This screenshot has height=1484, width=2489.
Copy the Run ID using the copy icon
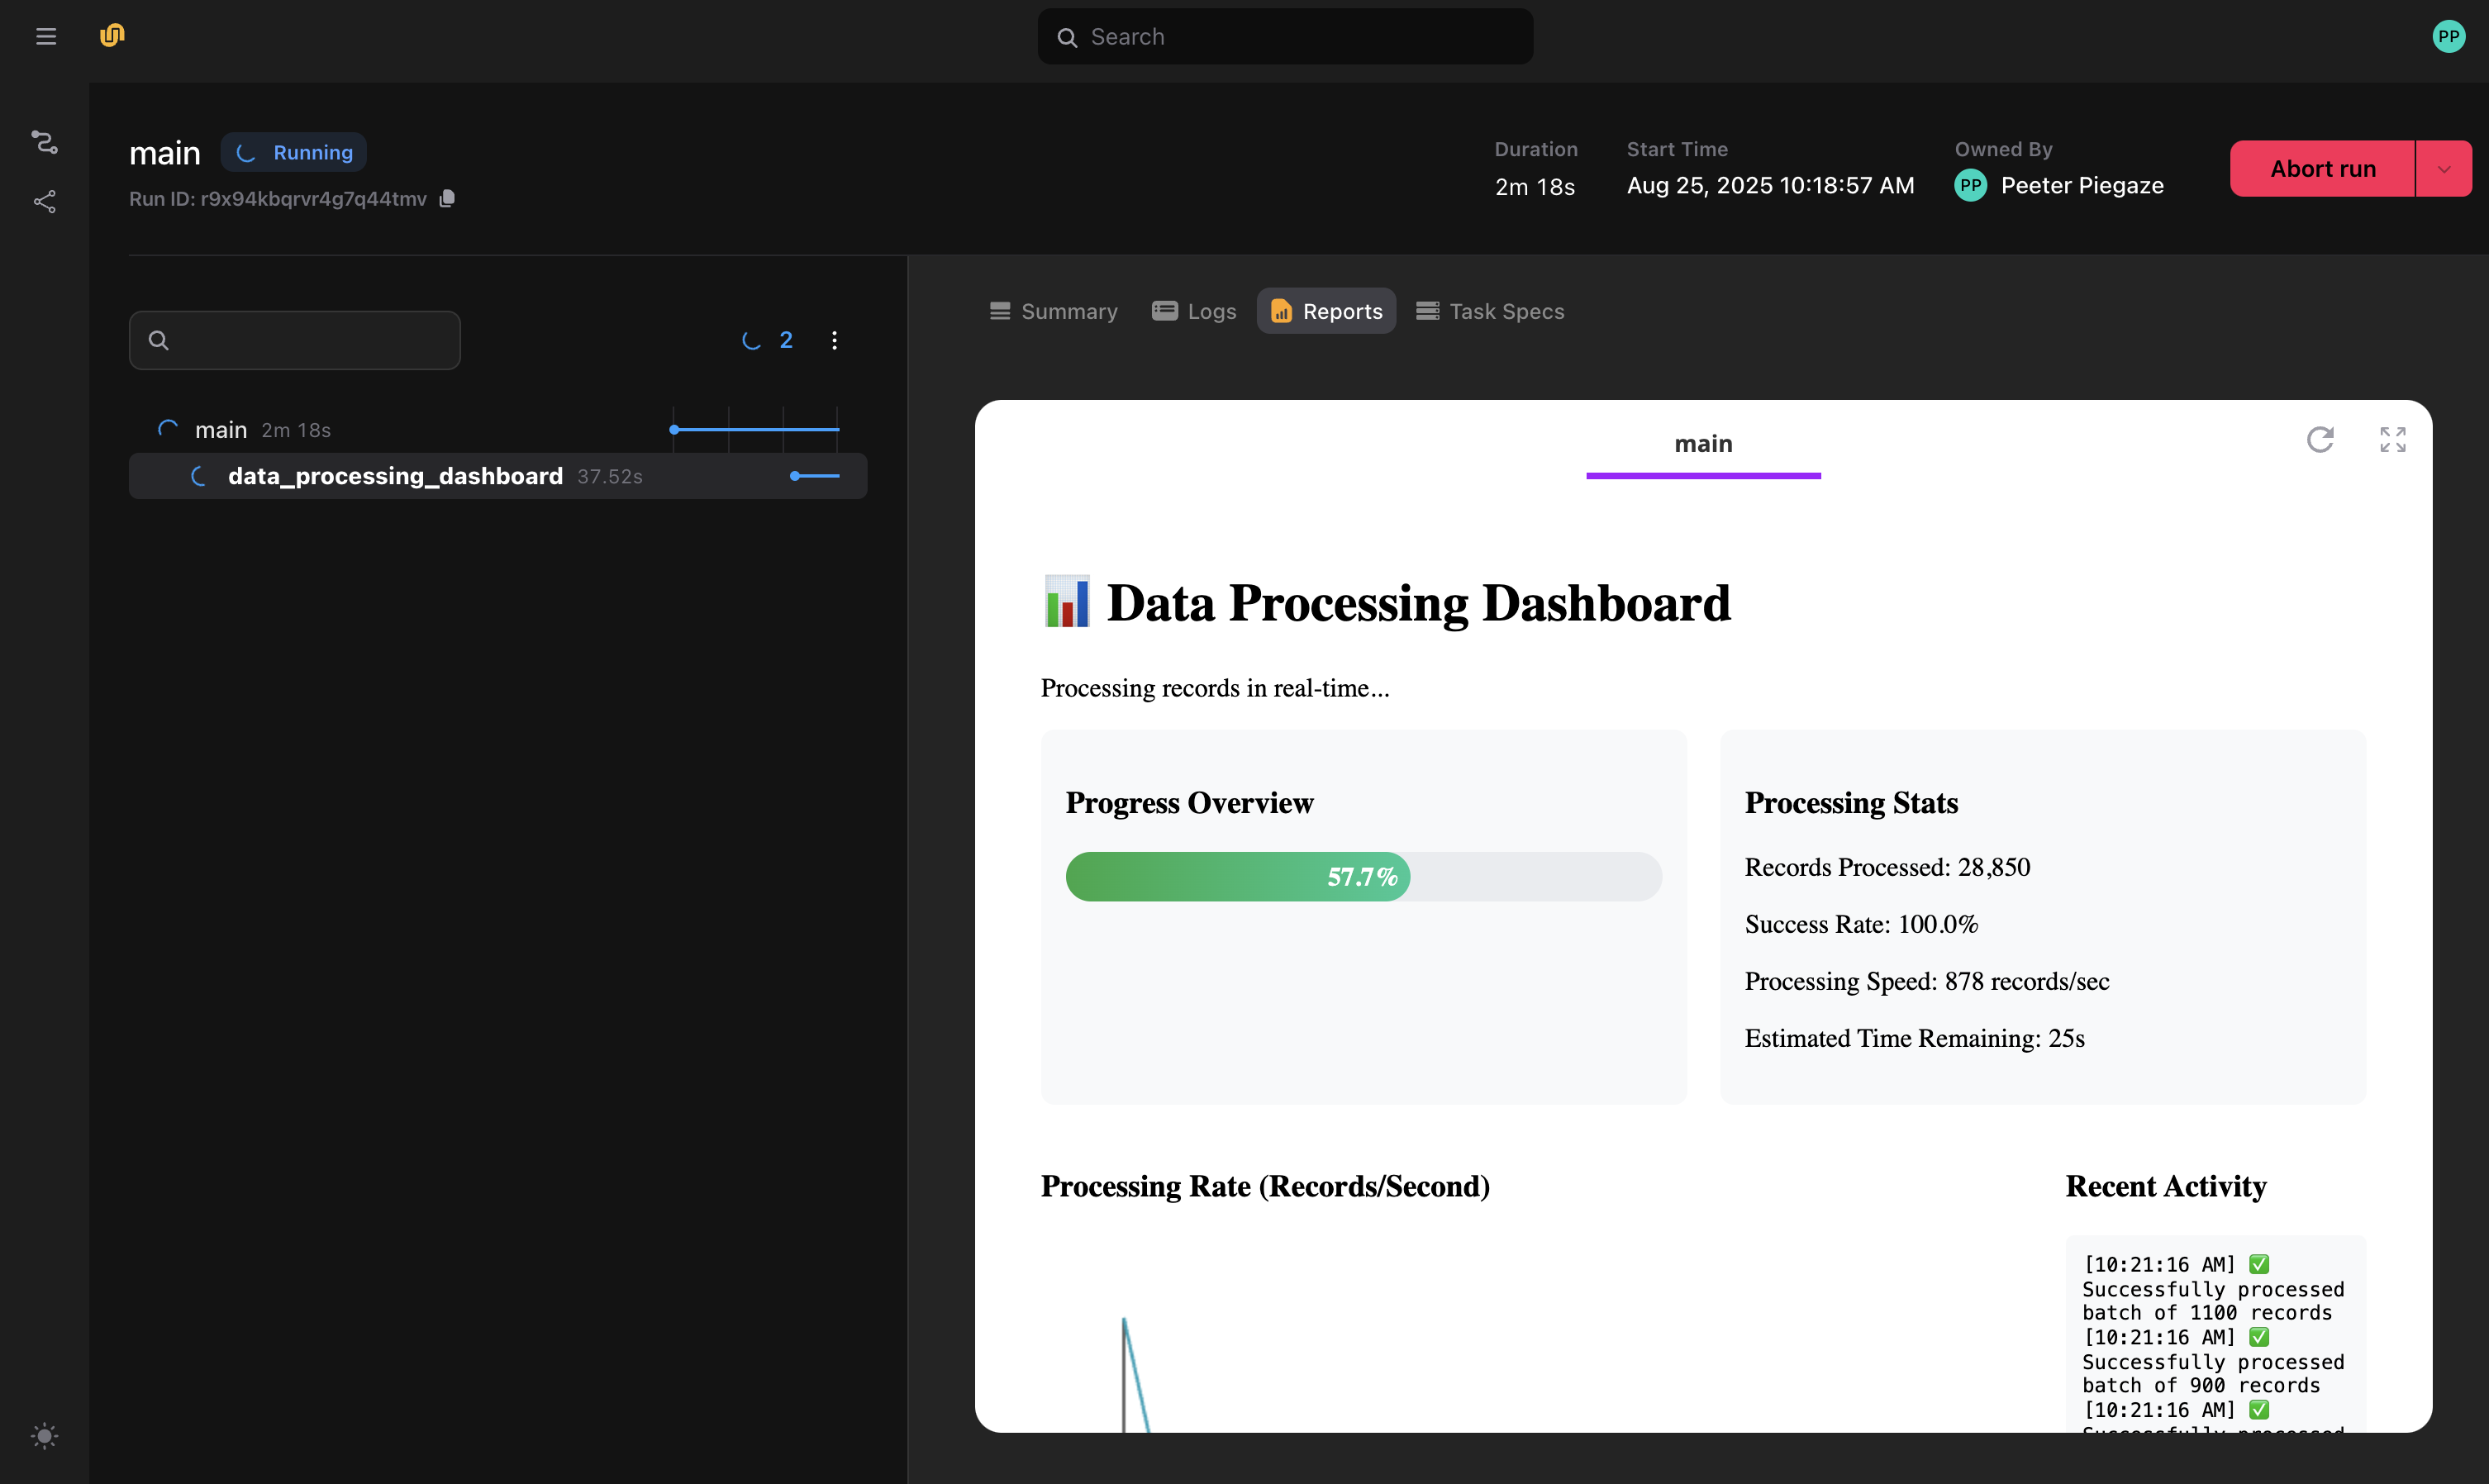click(447, 198)
